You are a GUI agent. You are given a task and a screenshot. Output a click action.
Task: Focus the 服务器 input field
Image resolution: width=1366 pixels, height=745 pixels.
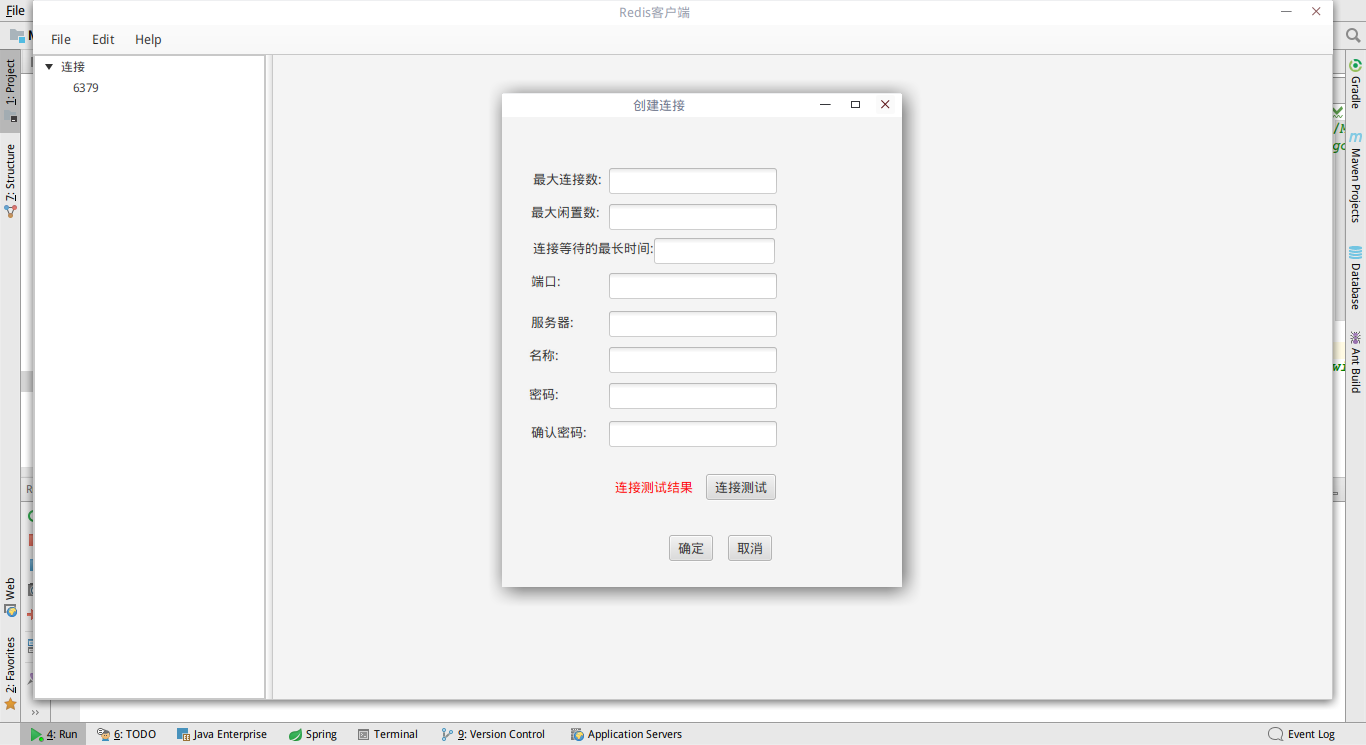(693, 324)
